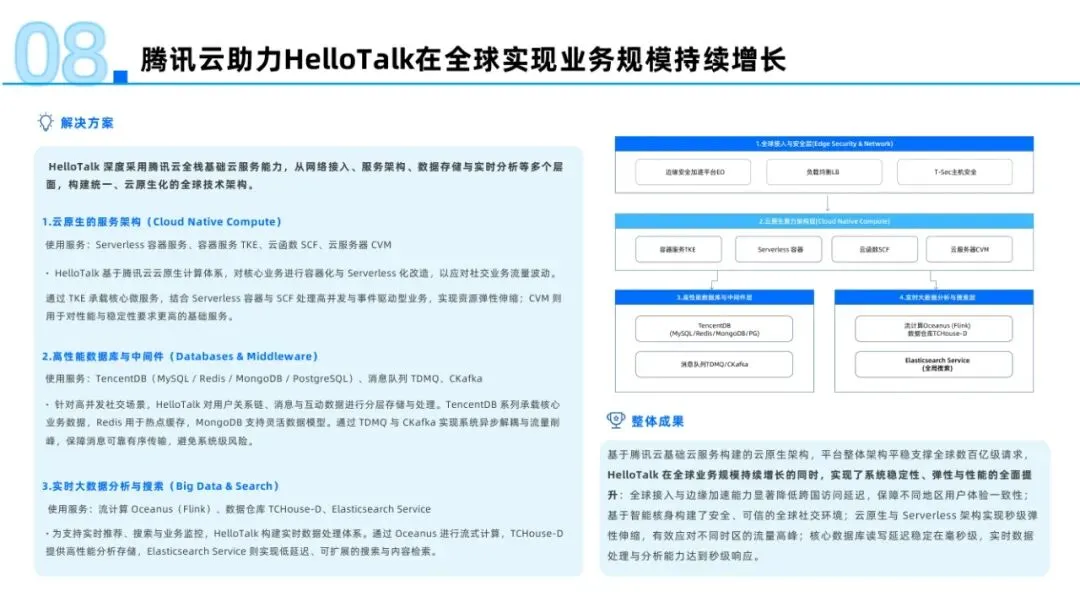Click bullet text HelloTalk 基于腾讯云云原生计算体系
Viewport: 1080px width, 608px height.
click(x=303, y=273)
